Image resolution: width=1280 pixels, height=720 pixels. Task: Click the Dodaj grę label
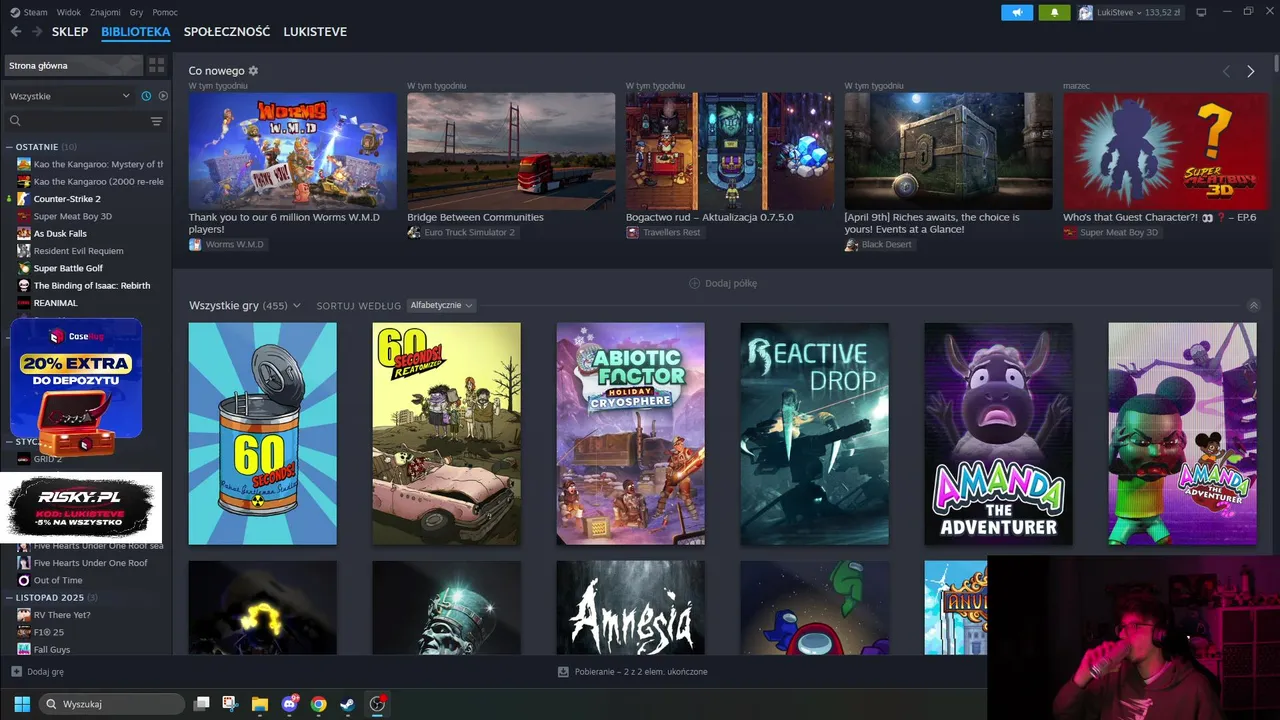coord(46,672)
